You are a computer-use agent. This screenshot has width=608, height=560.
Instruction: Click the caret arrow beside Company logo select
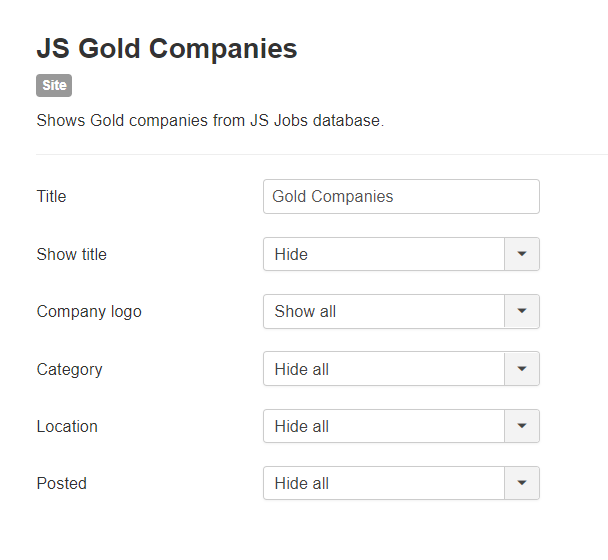point(522,311)
